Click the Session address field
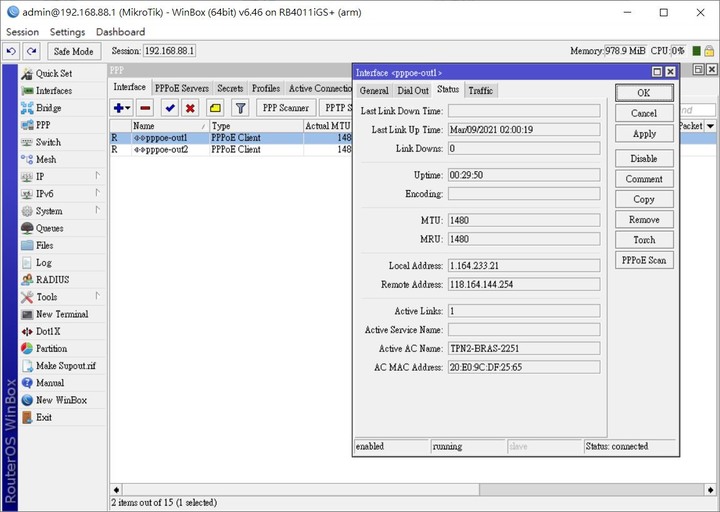 pos(169,51)
